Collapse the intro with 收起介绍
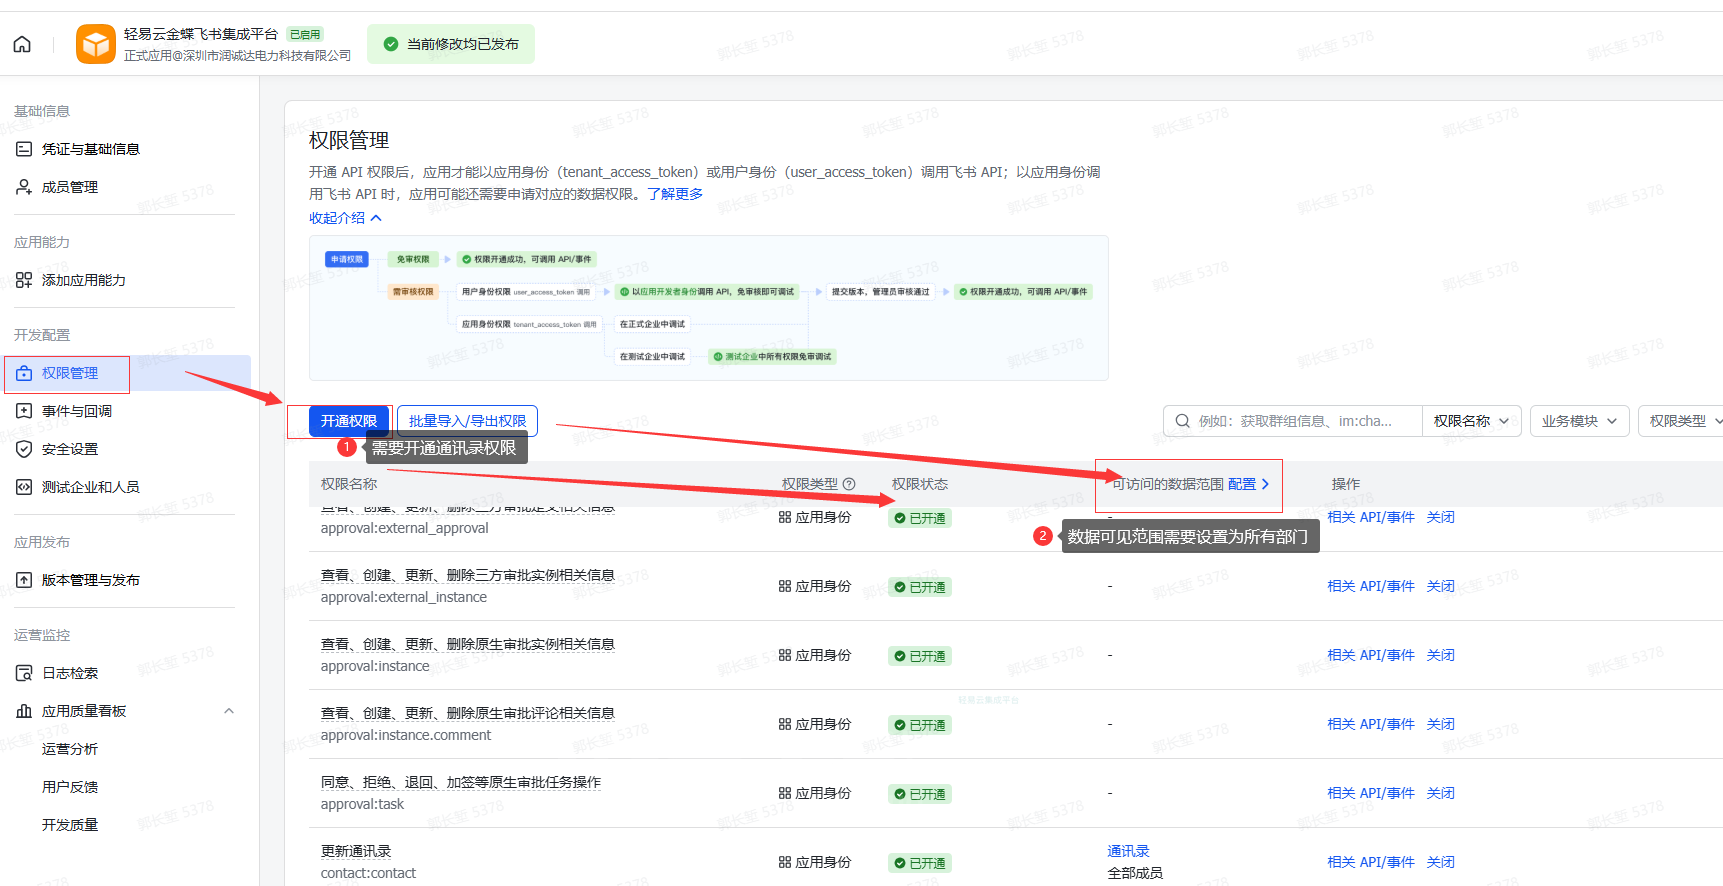This screenshot has height=886, width=1723. click(x=345, y=218)
